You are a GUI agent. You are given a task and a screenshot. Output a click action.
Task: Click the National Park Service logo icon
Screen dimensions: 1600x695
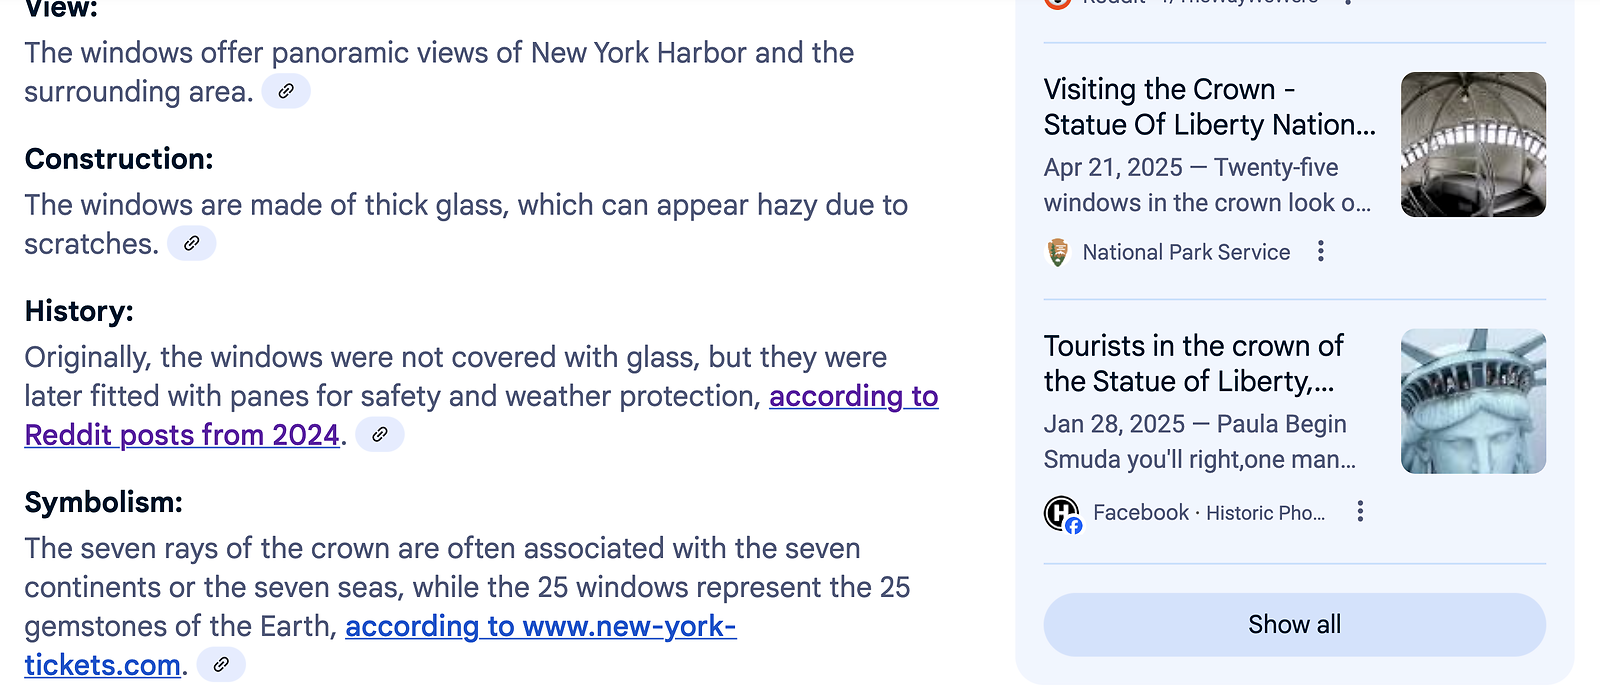point(1058,252)
